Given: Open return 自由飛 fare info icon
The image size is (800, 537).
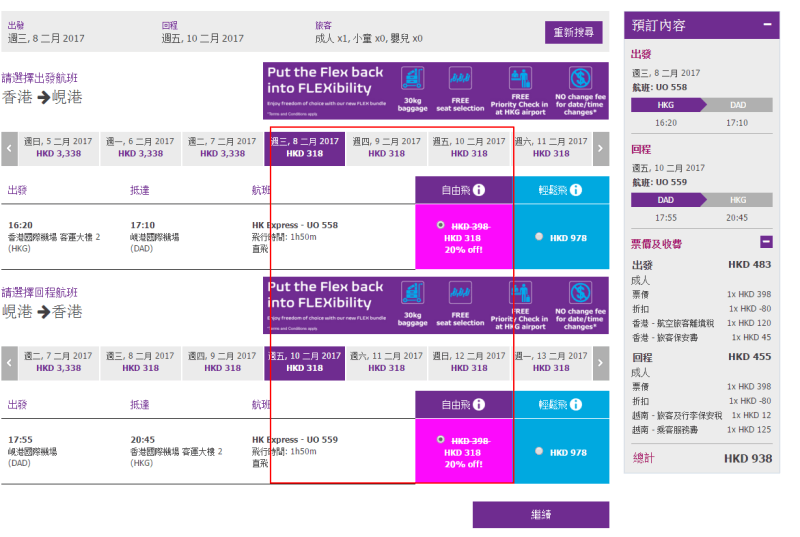Looking at the screenshot, I should click(x=479, y=404).
